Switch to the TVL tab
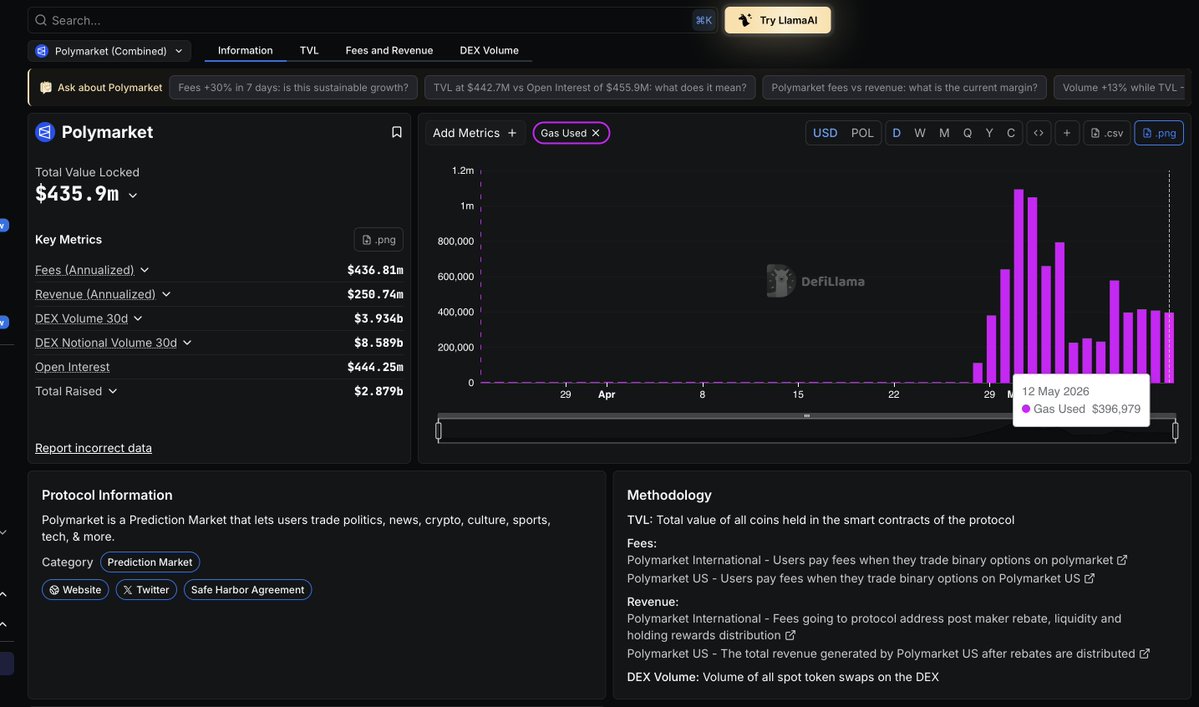 point(309,50)
